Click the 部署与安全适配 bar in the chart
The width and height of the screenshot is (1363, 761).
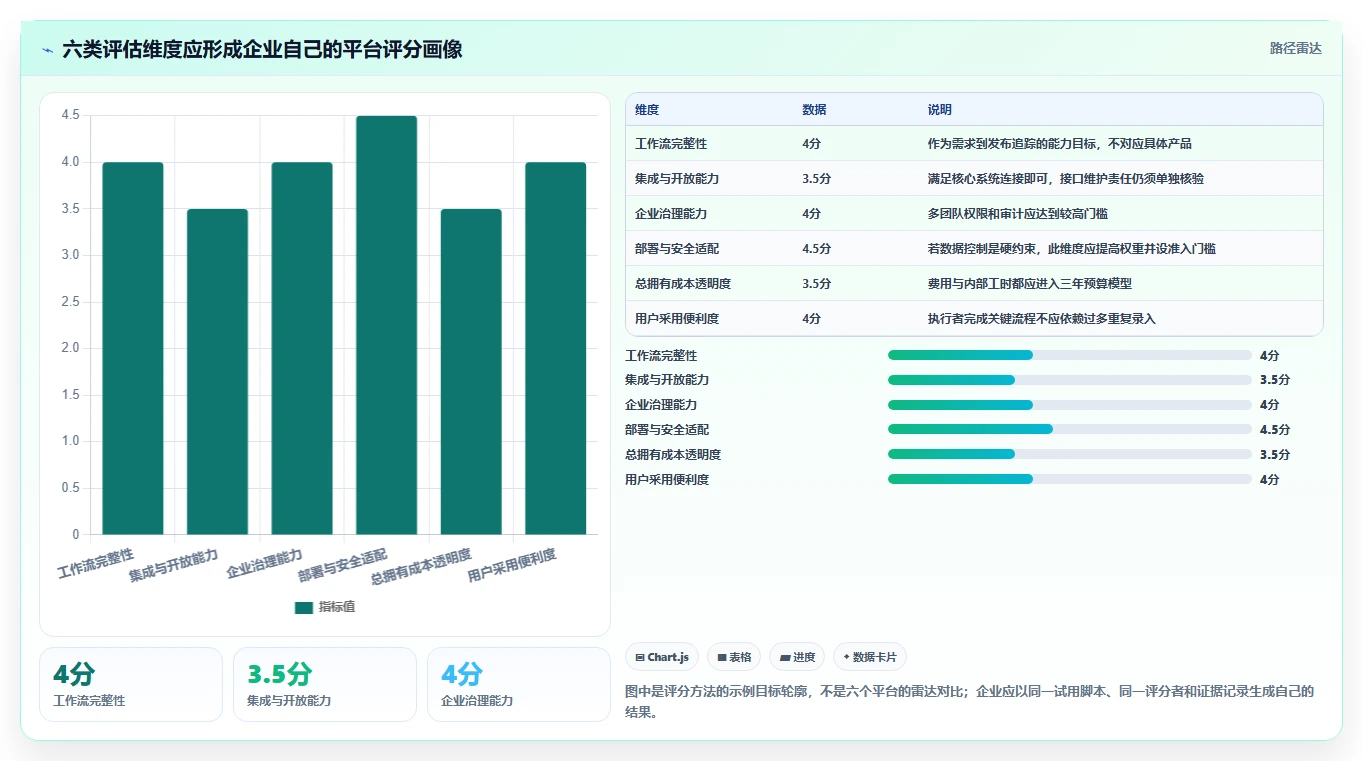point(387,325)
